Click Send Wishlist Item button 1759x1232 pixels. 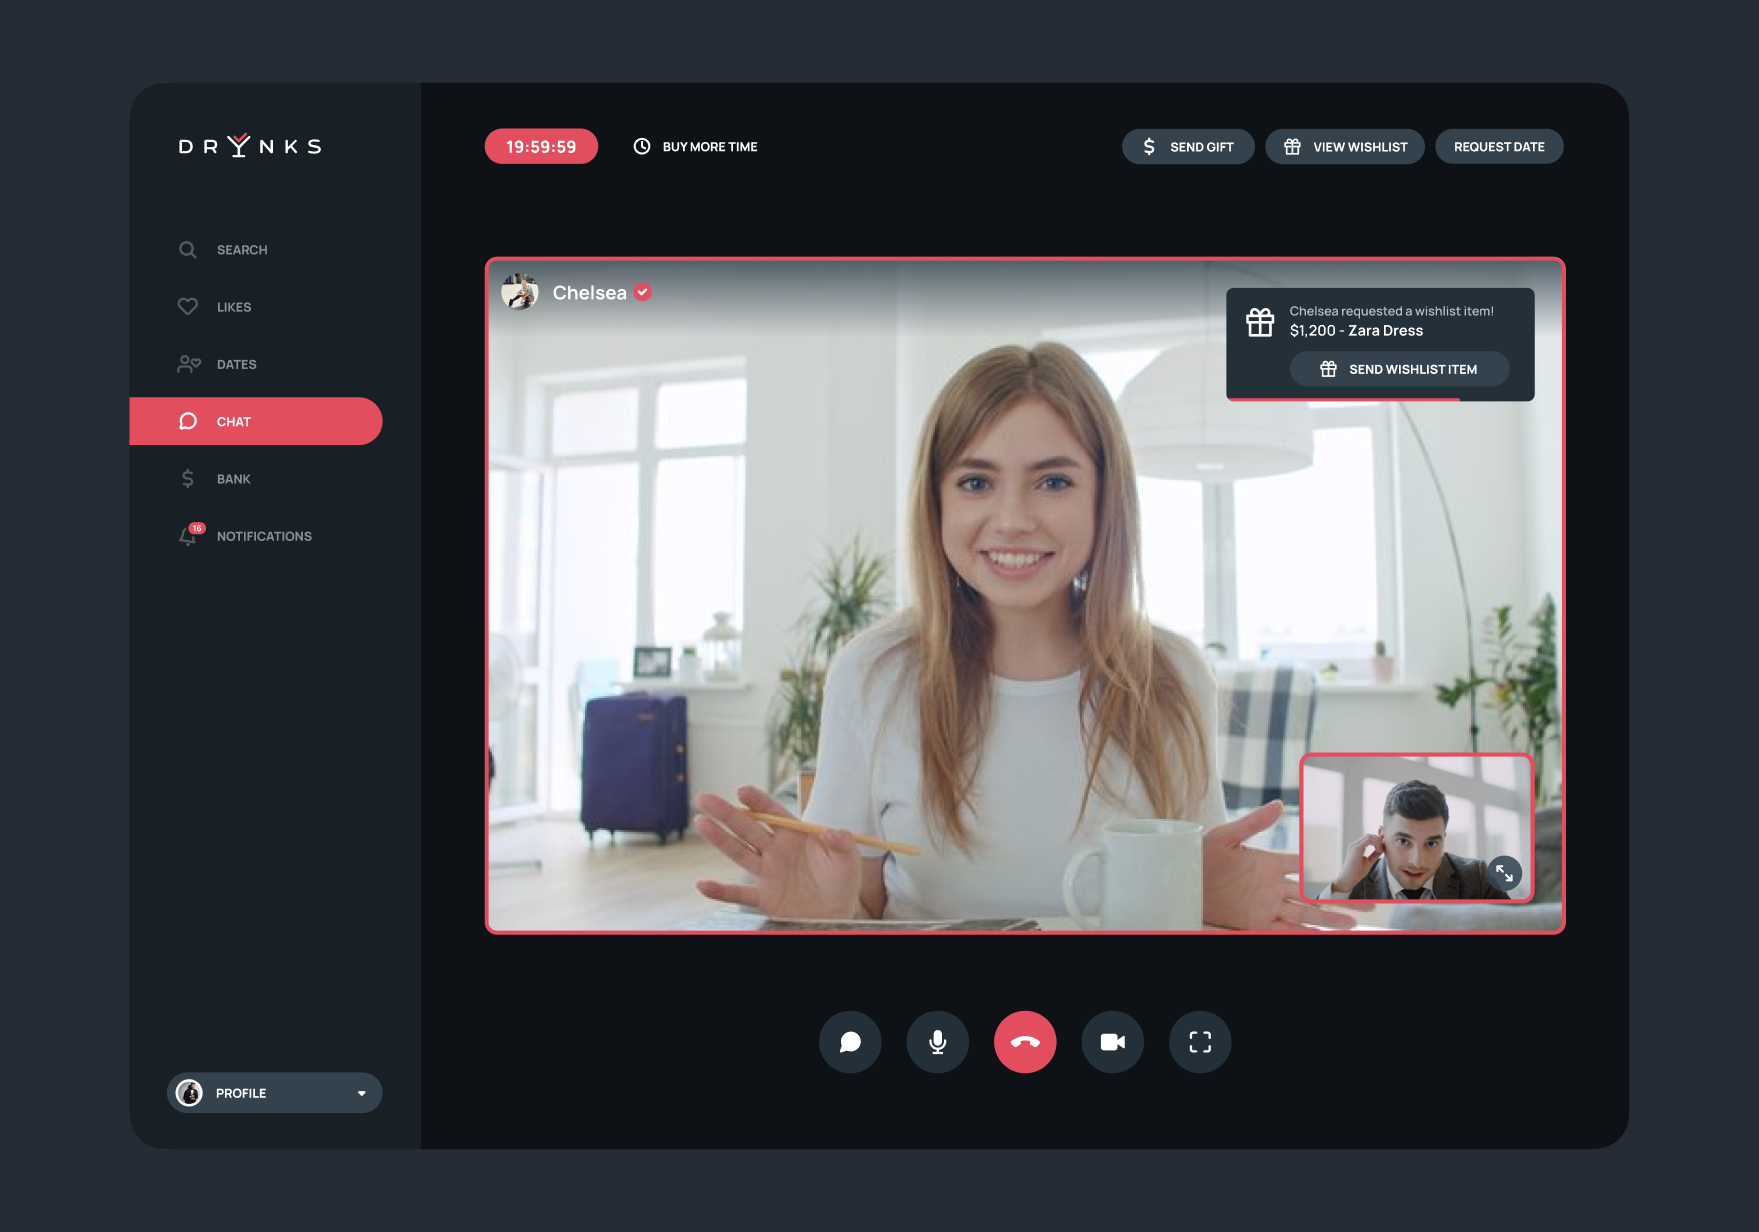[1399, 369]
